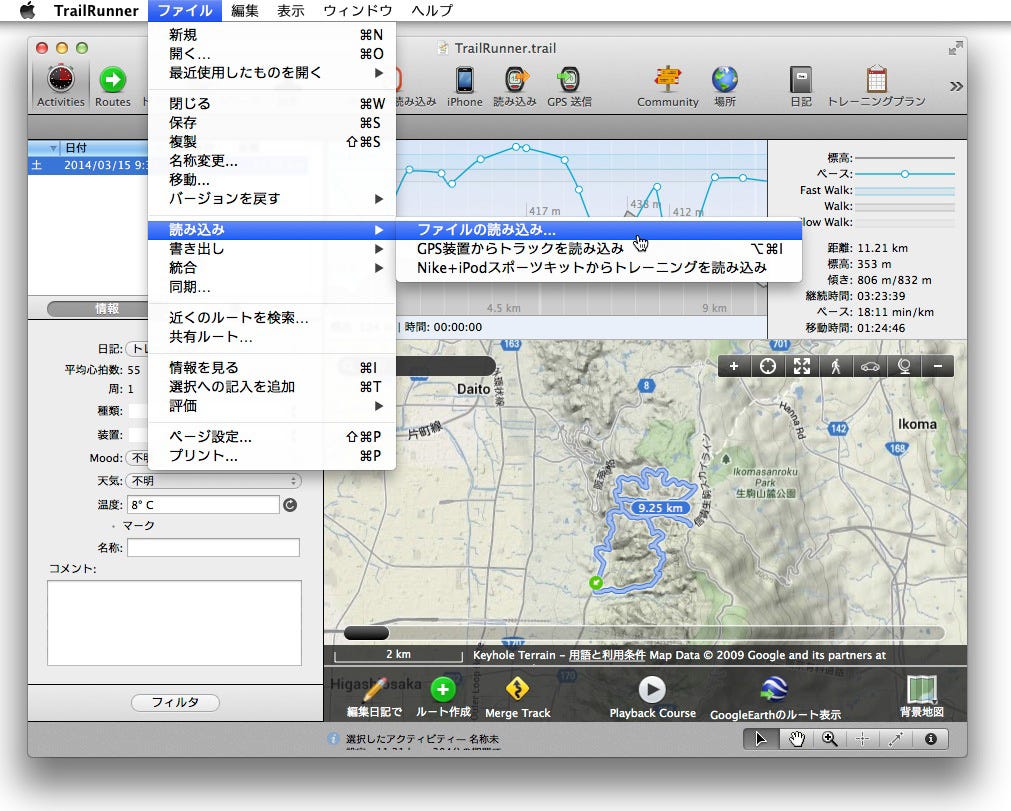Viewport: 1011px width, 811px height.
Task: Open the Apple menu
Action: [27, 10]
